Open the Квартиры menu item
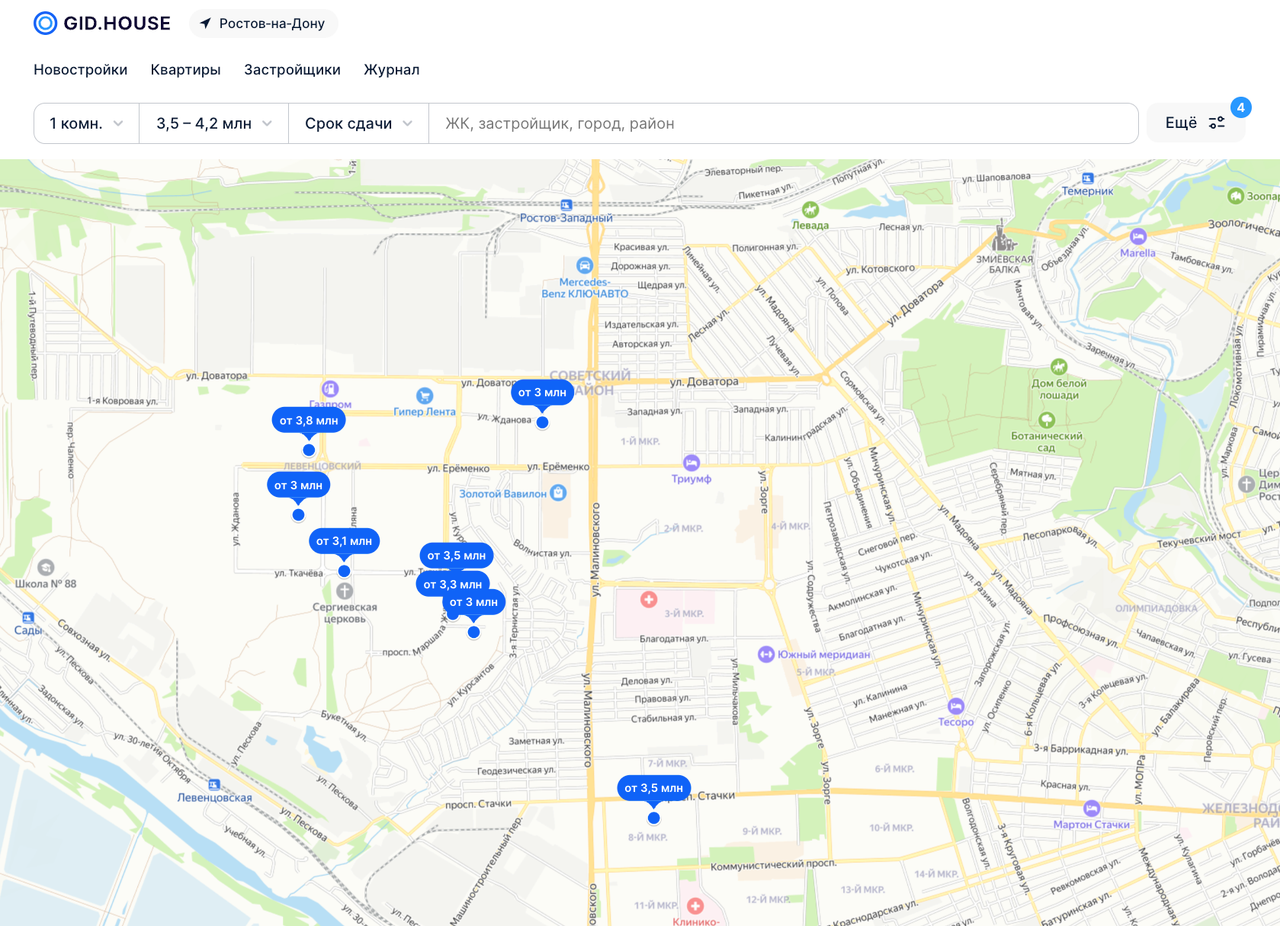 (186, 70)
